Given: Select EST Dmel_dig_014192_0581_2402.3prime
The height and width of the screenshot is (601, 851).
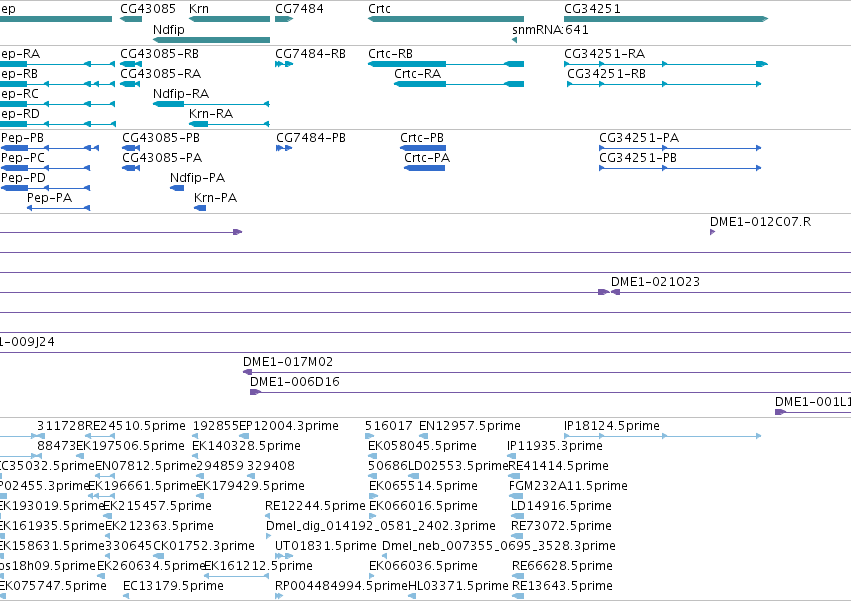Looking at the screenshot, I should coord(380,526).
